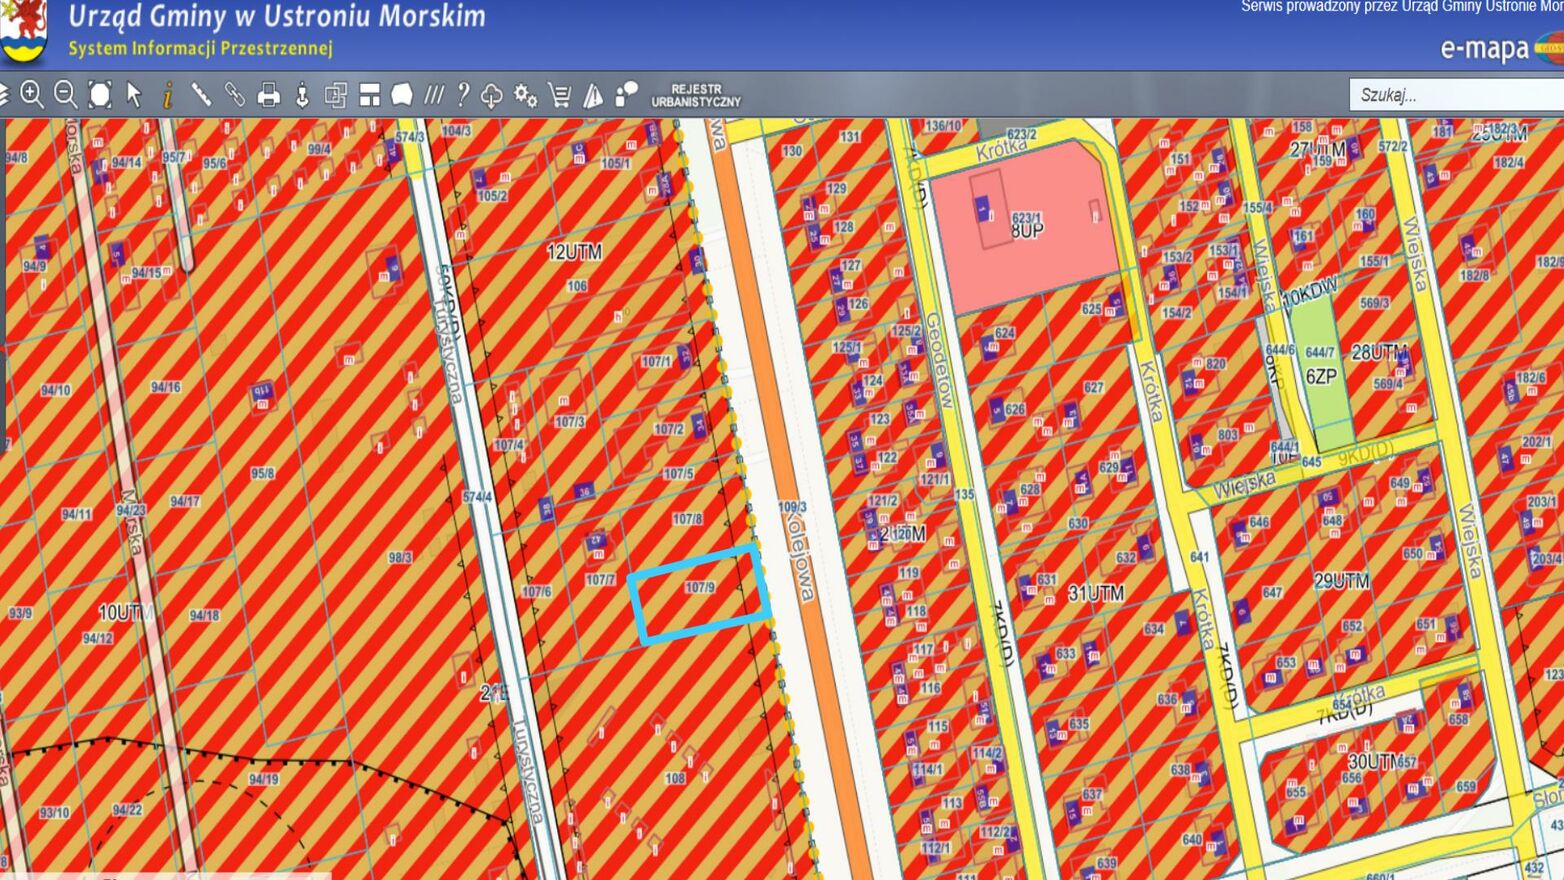
Task: Select the full extent view icon
Action: (100, 95)
